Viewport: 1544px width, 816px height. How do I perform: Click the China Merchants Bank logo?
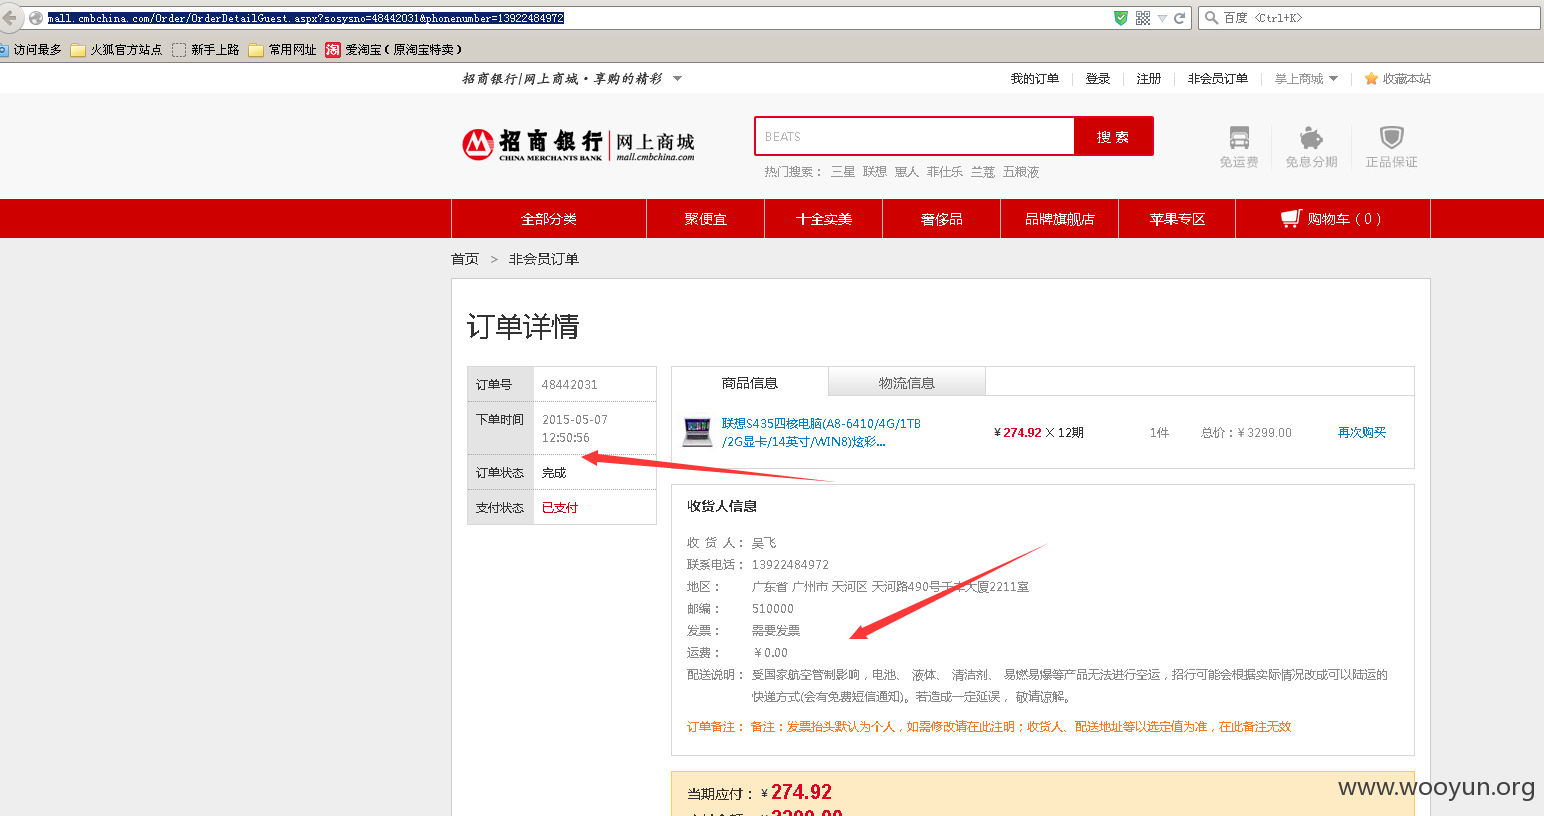[x=578, y=145]
